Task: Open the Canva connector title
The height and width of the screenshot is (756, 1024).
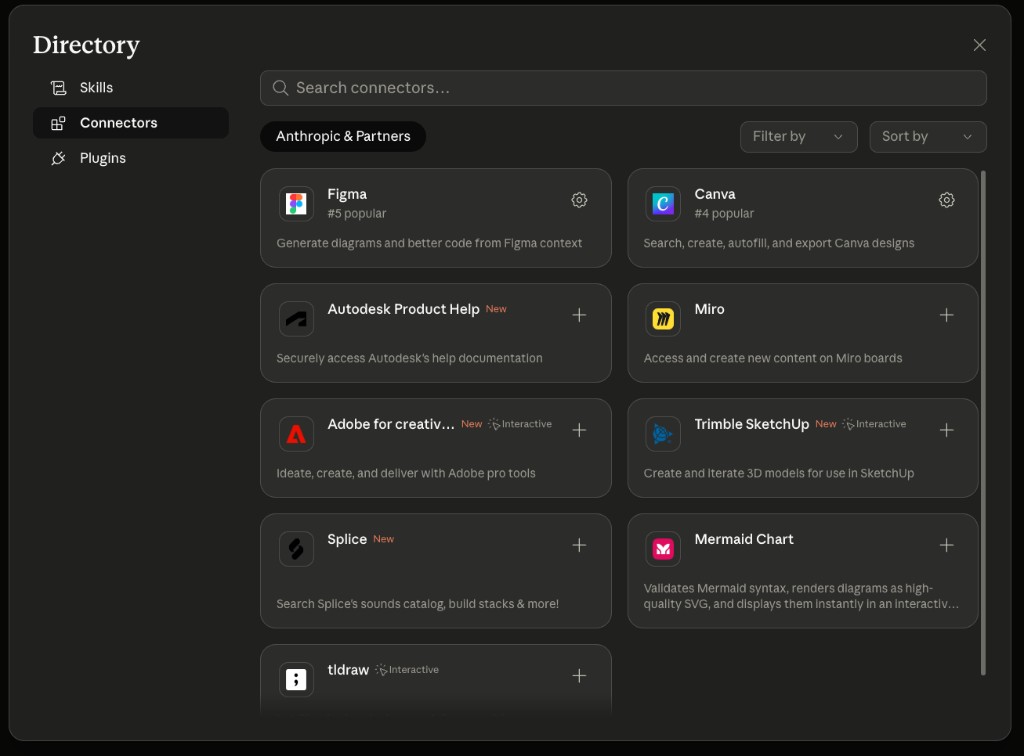Action: [714, 194]
